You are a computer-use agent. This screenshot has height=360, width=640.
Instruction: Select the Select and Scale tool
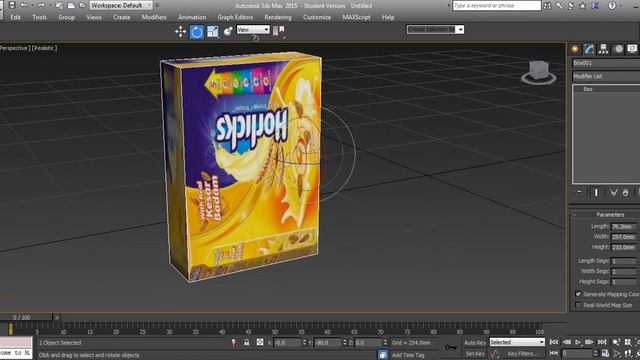[212, 31]
